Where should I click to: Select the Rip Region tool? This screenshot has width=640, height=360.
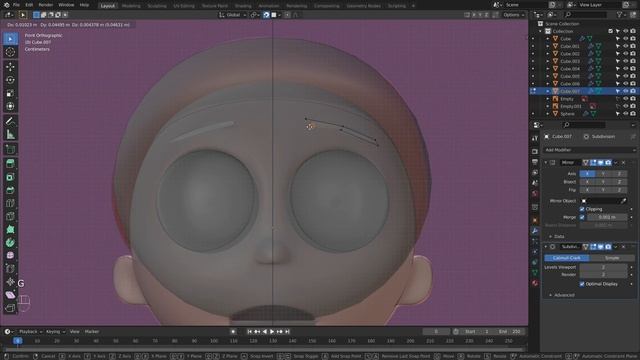pyautogui.click(x=10, y=308)
